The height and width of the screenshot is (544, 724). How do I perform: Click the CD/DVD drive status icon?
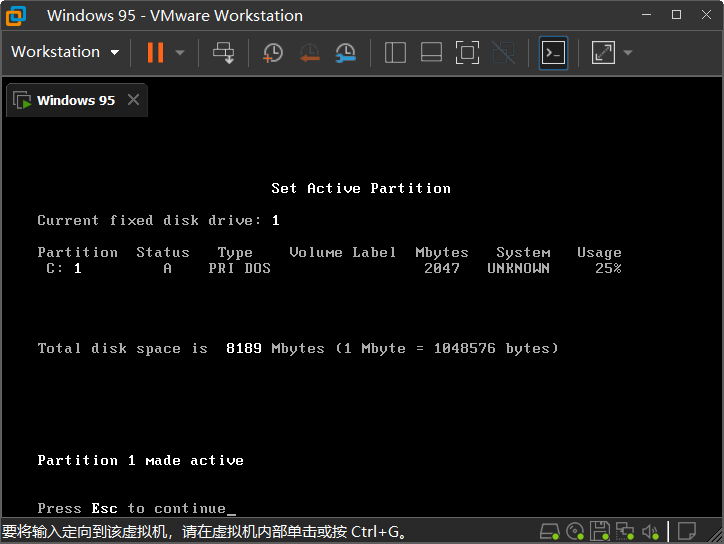575,532
